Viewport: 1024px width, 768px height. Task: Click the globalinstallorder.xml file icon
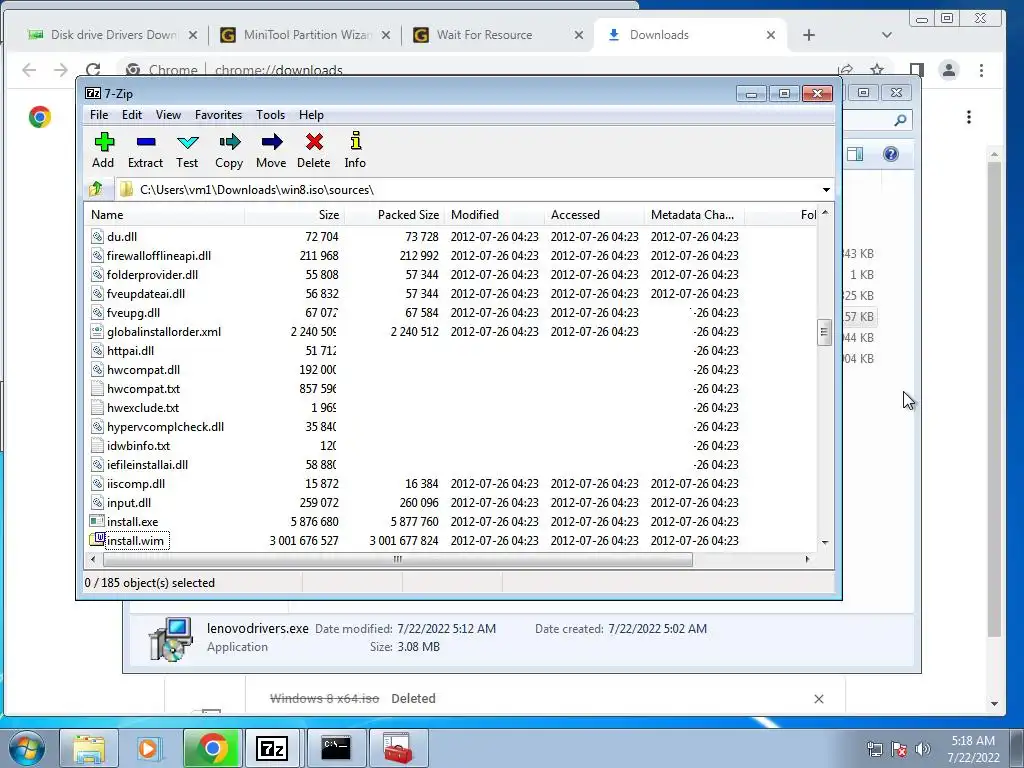[x=97, y=331]
